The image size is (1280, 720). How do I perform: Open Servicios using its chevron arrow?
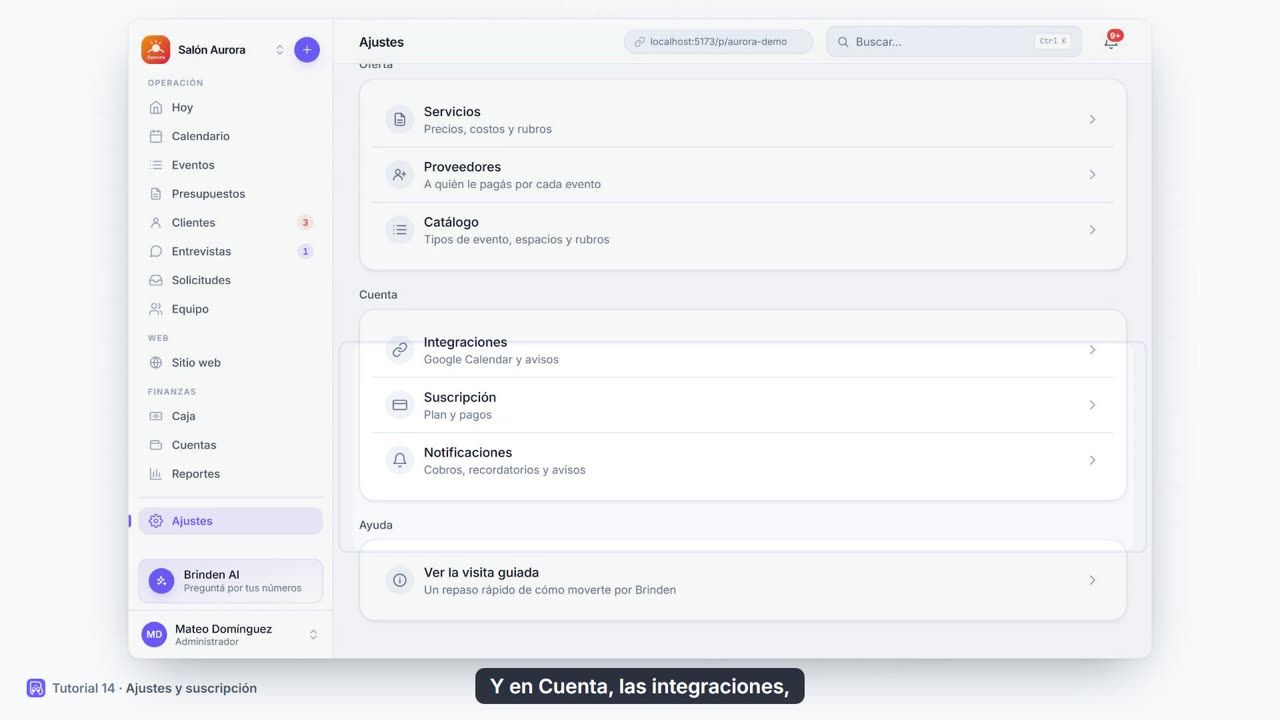[1092, 120]
